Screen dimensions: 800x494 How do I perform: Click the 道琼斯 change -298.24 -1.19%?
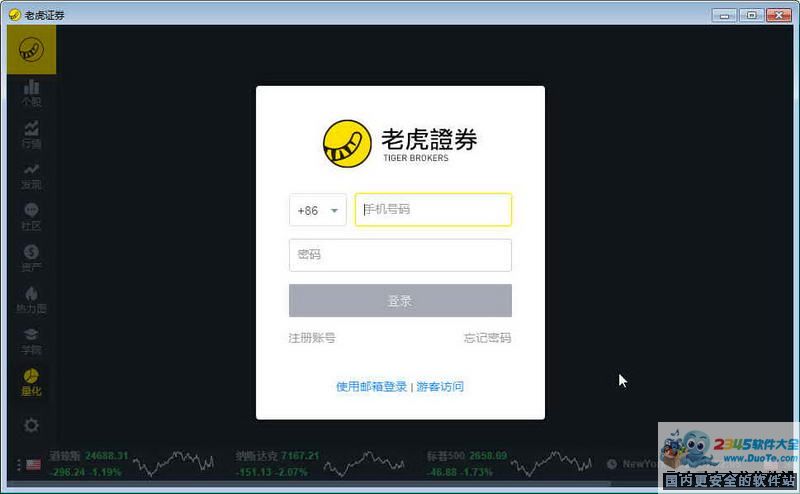[x=86, y=472]
